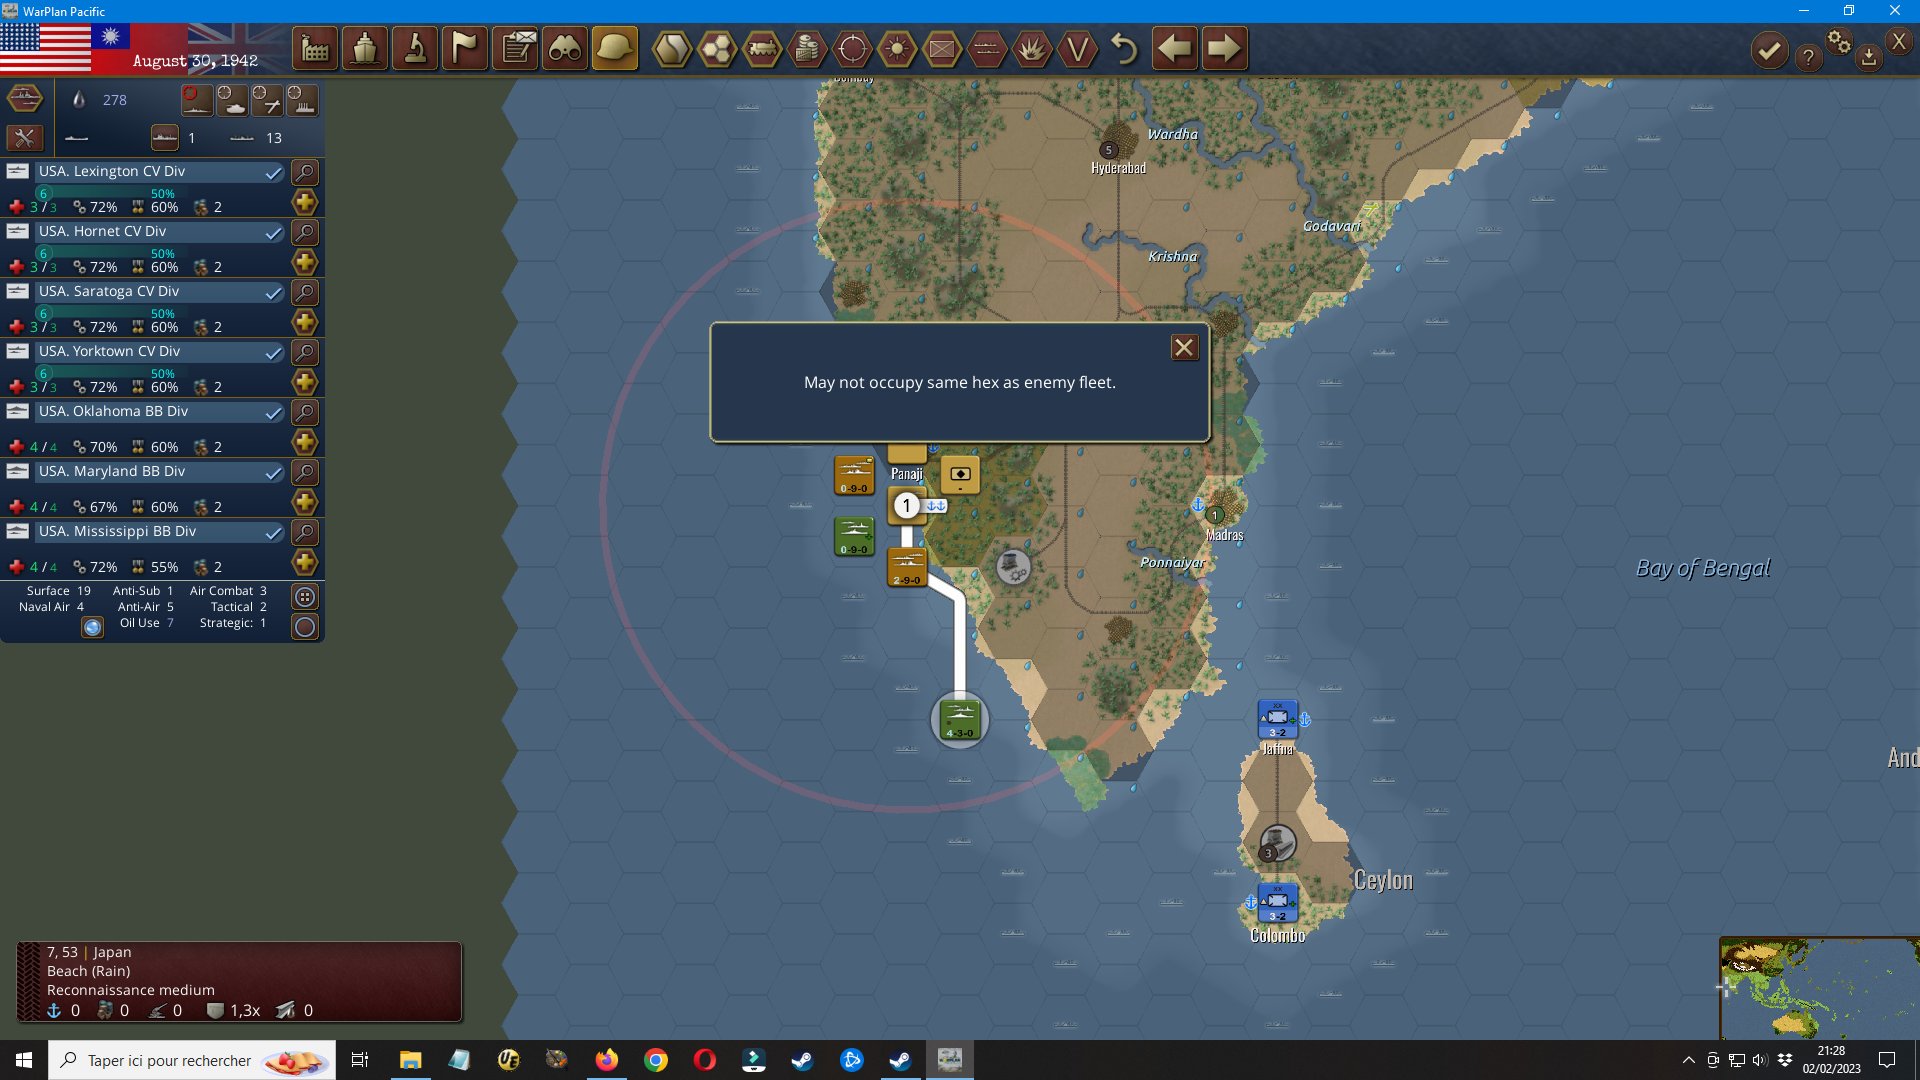1920x1080 pixels.
Task: Toggle checkmark for Mississippi BB Div
Action: pyautogui.click(x=273, y=533)
